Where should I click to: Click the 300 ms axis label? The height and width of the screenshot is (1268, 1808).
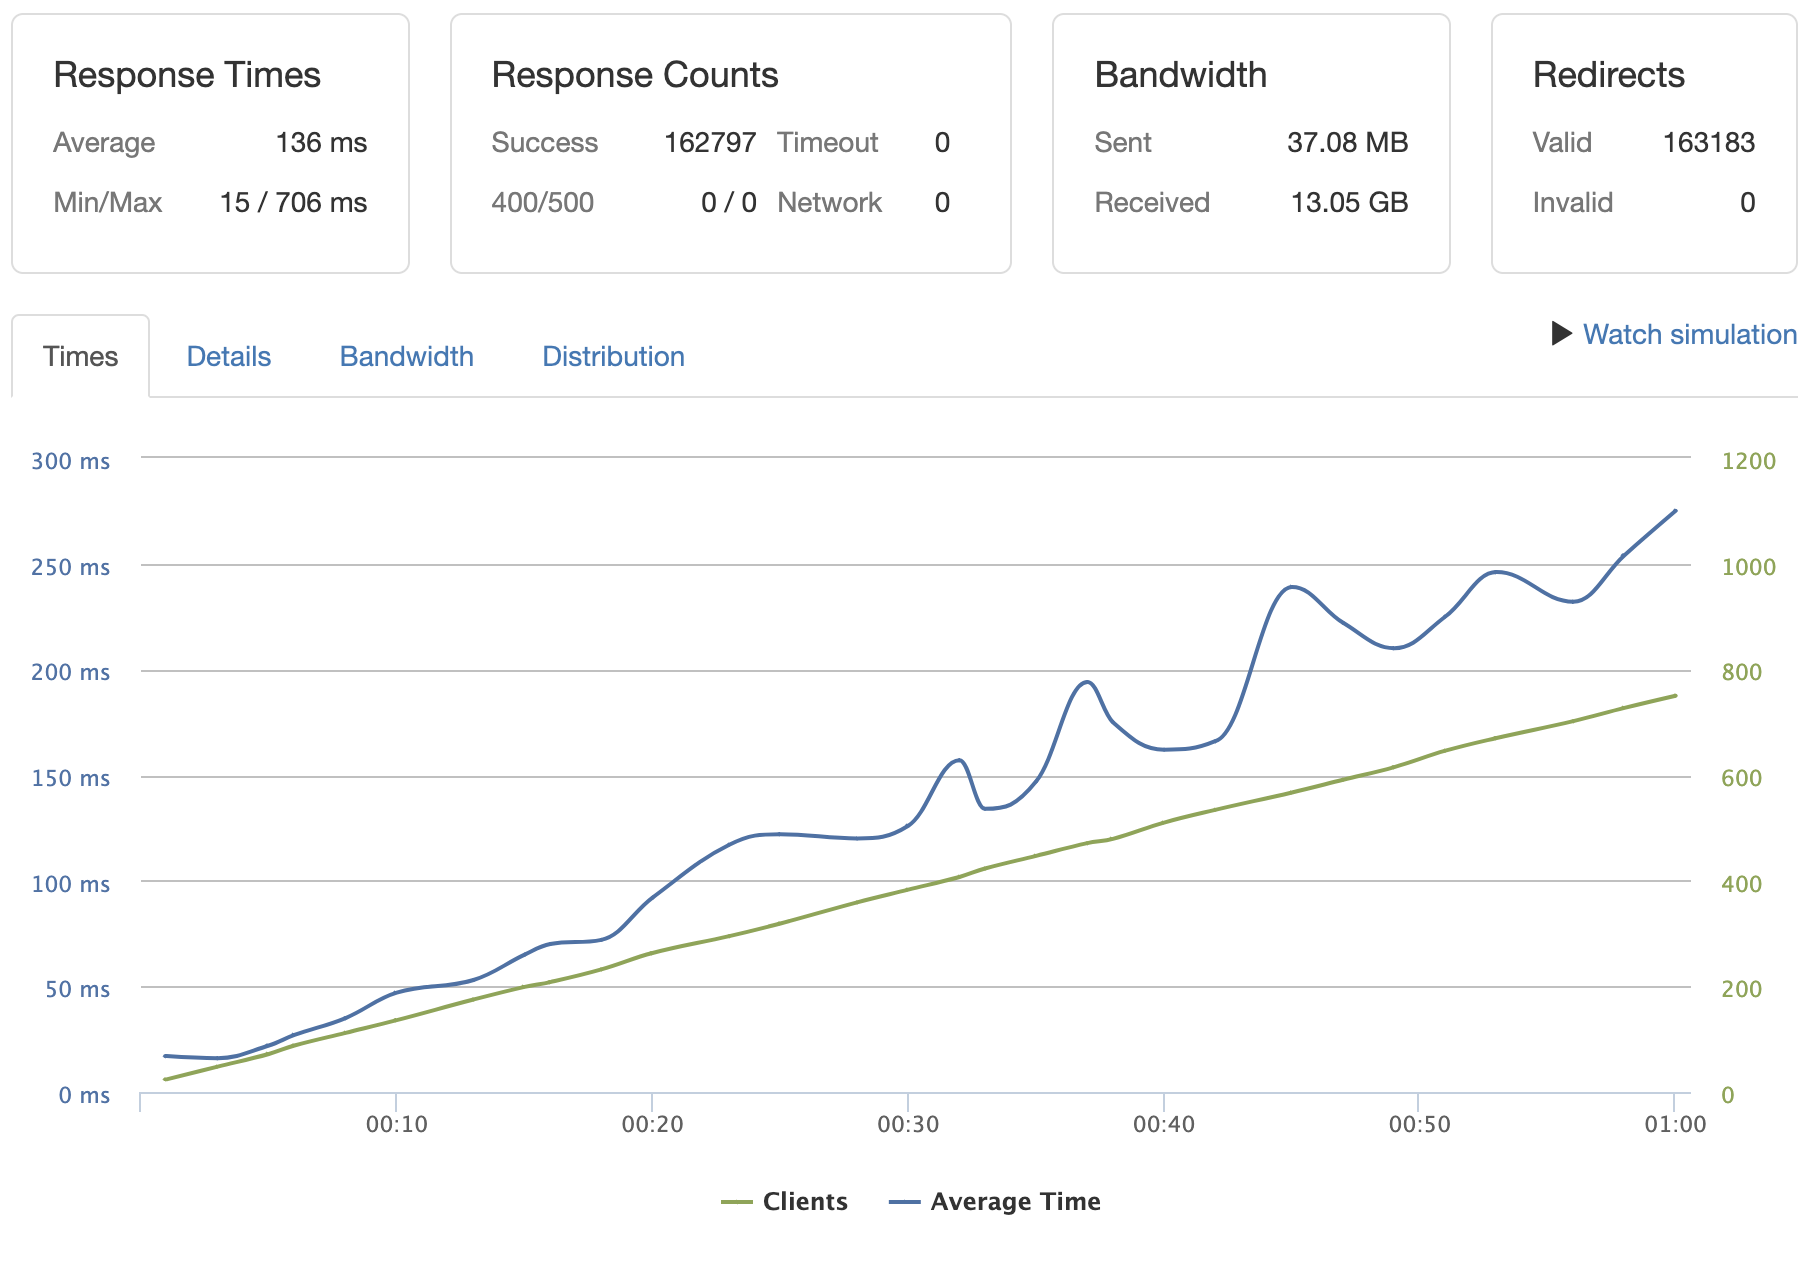point(70,461)
